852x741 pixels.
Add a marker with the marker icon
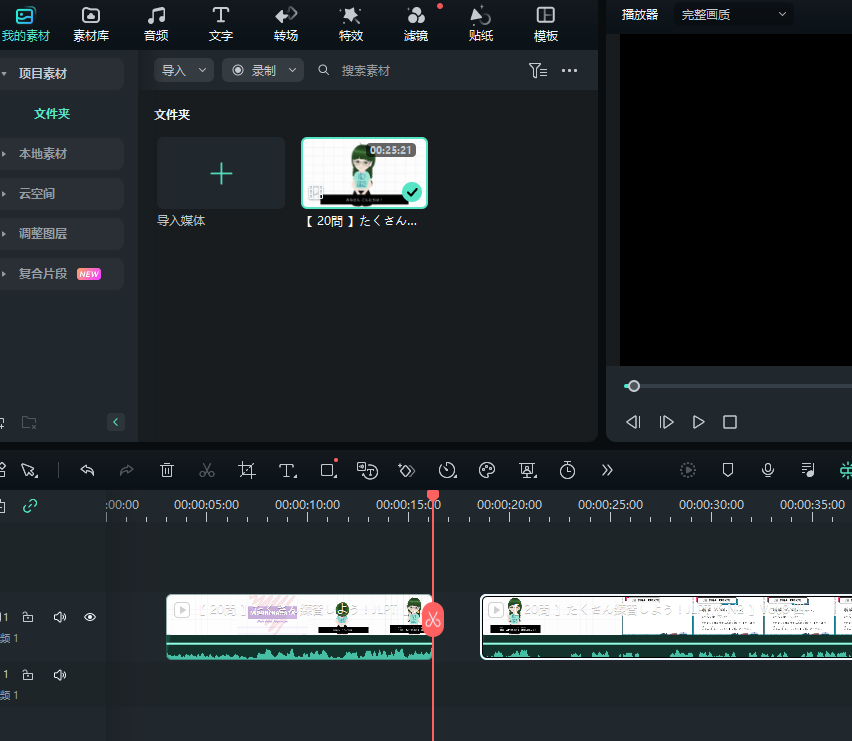point(728,470)
